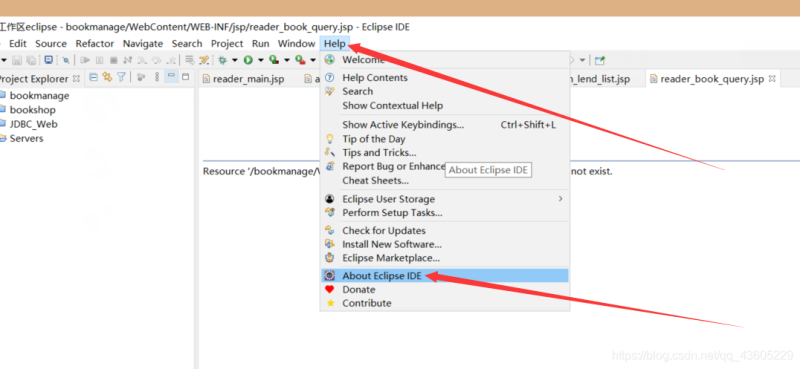Select Show Active Keybindings...
The width and height of the screenshot is (800, 369).
click(x=444, y=125)
